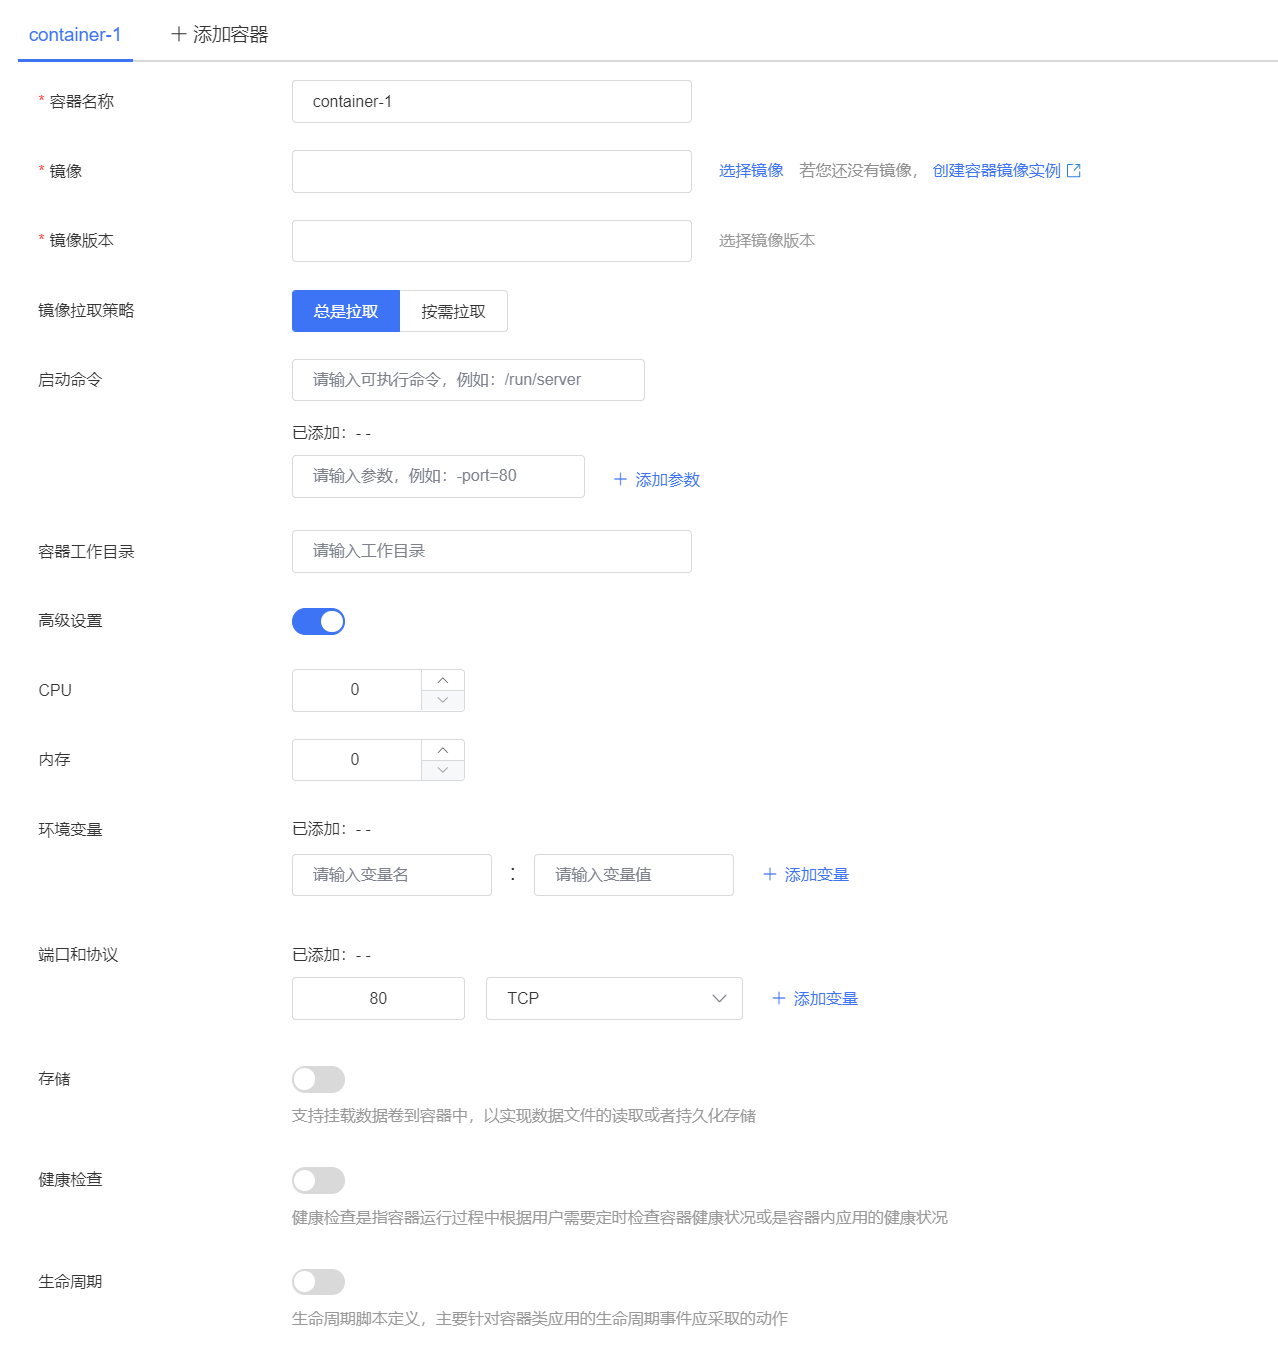1278x1371 pixels.
Task: Open the 添加容器 tab
Action: [220, 35]
